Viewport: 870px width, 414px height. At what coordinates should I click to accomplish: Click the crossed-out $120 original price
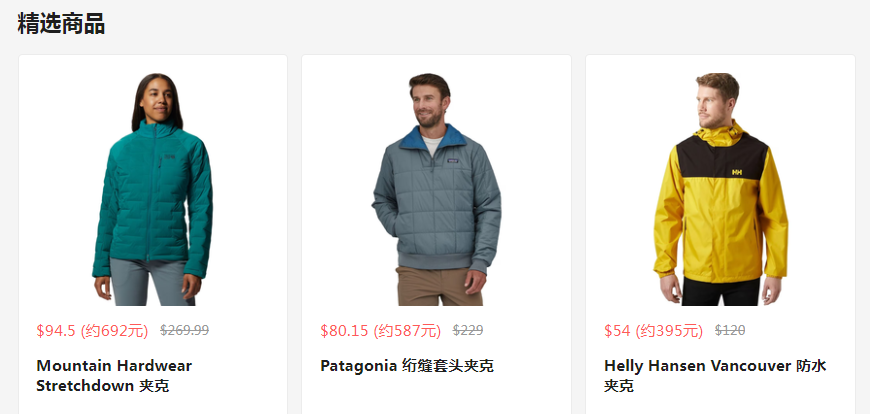730,331
